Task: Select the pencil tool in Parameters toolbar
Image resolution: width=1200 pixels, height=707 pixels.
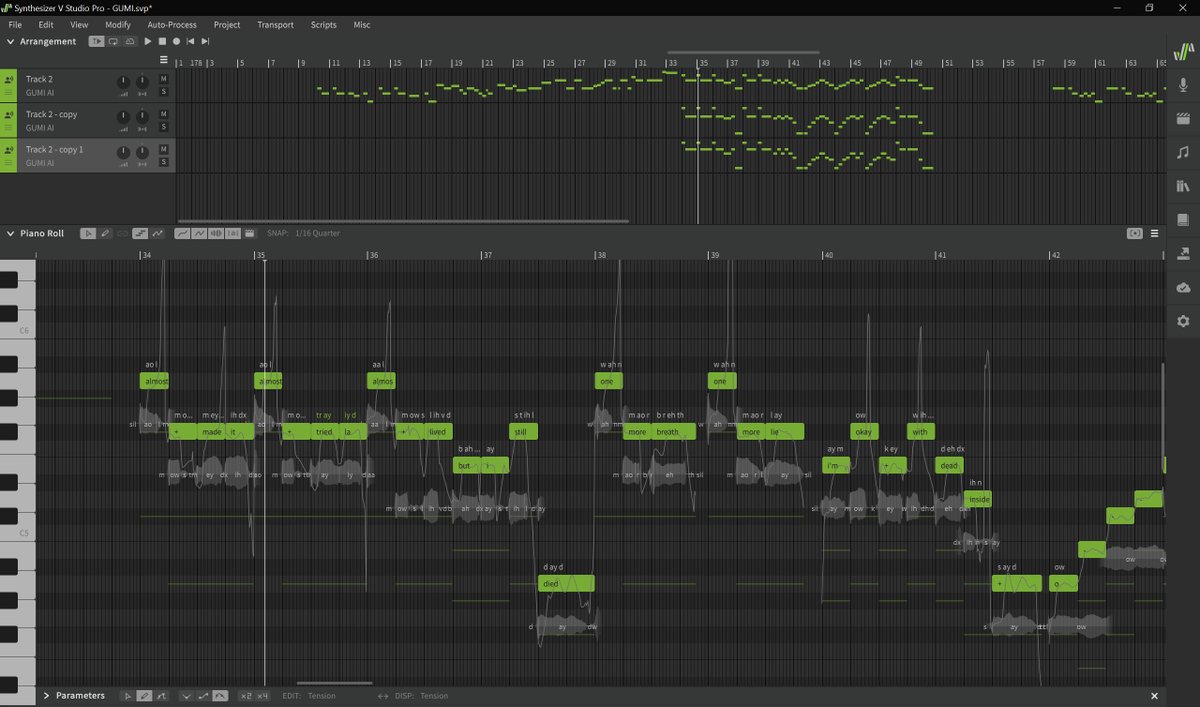Action: pos(144,696)
